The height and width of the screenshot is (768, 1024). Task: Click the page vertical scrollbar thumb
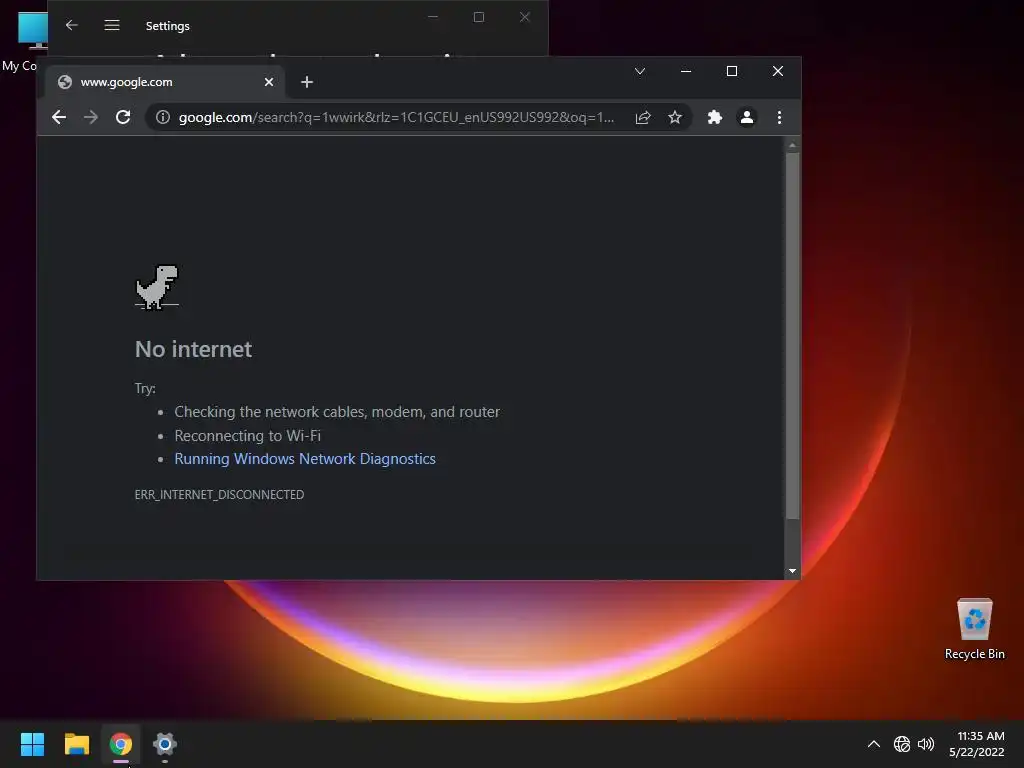coord(793,336)
